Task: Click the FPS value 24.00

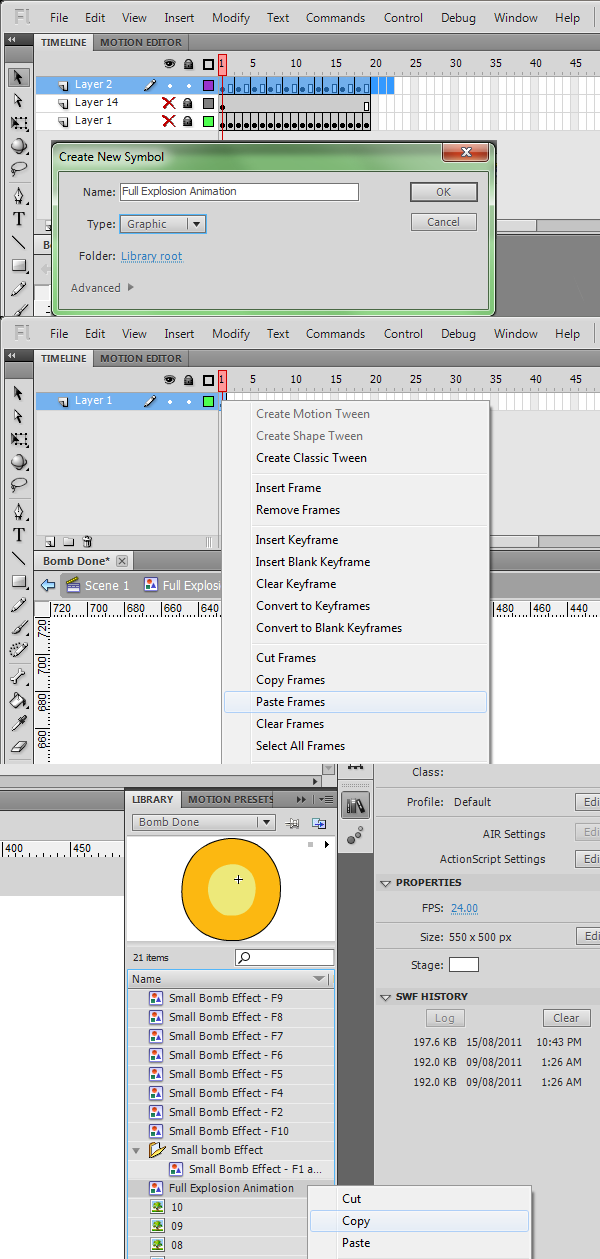Action: coord(464,908)
